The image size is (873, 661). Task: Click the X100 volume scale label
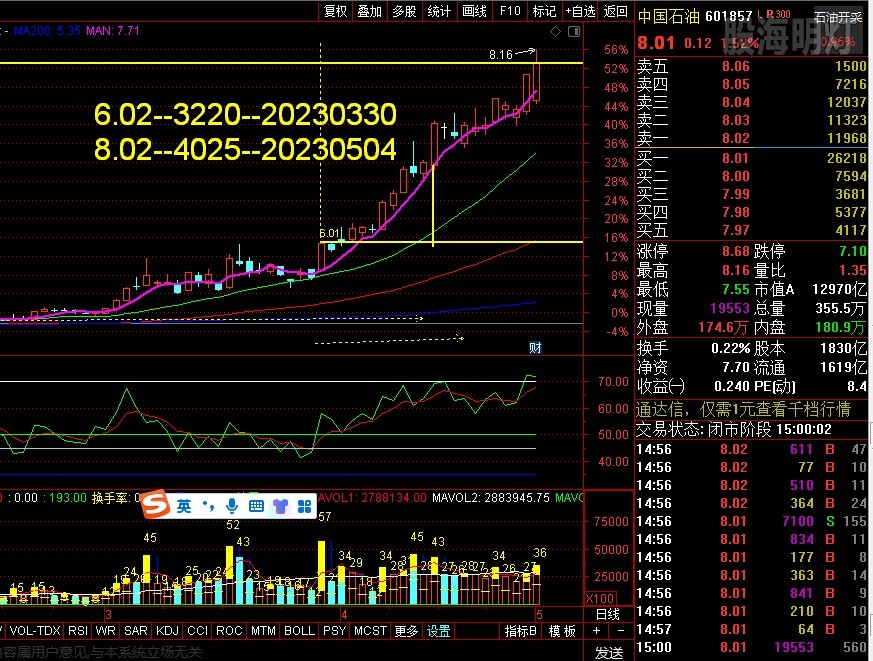[x=600, y=599]
